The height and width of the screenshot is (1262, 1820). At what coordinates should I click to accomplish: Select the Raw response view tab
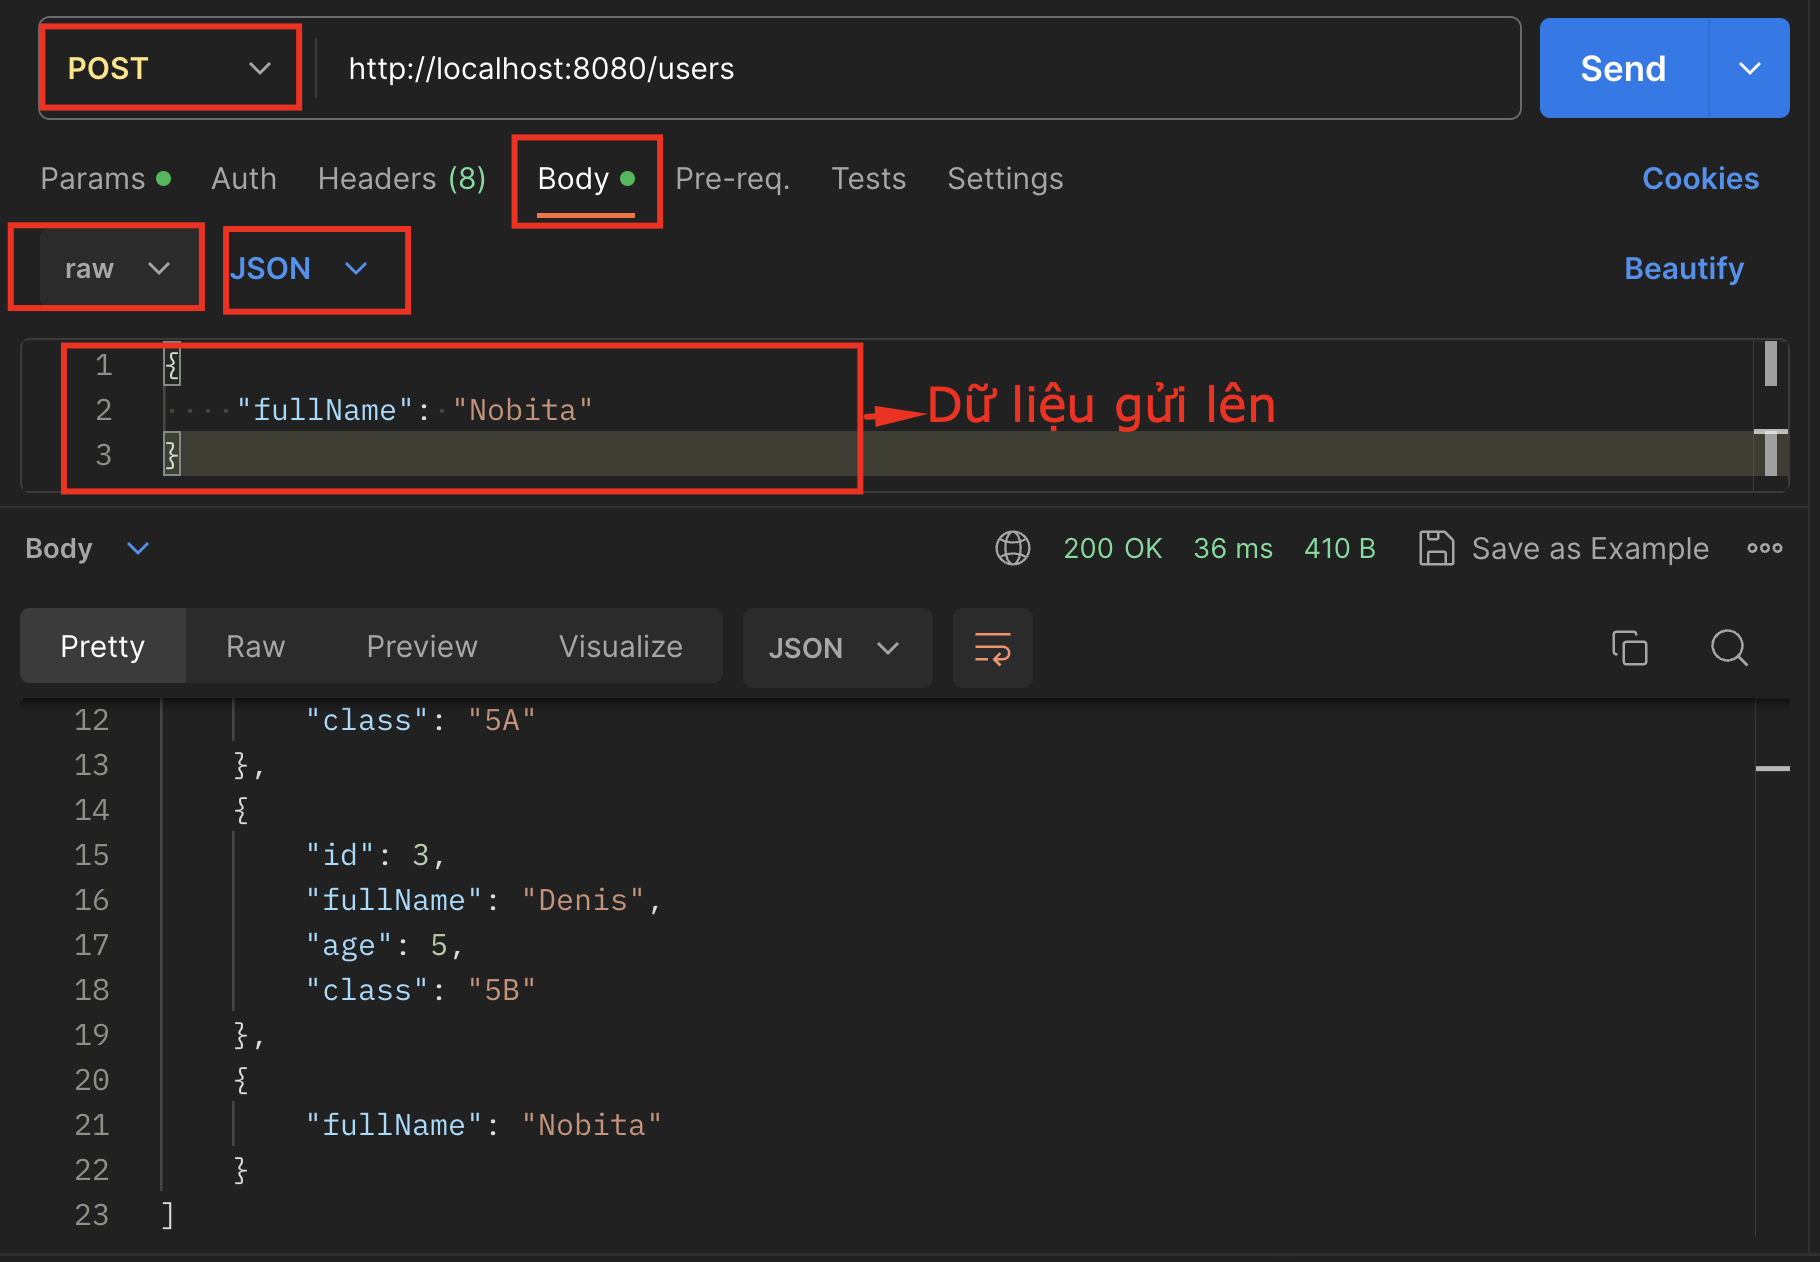255,647
